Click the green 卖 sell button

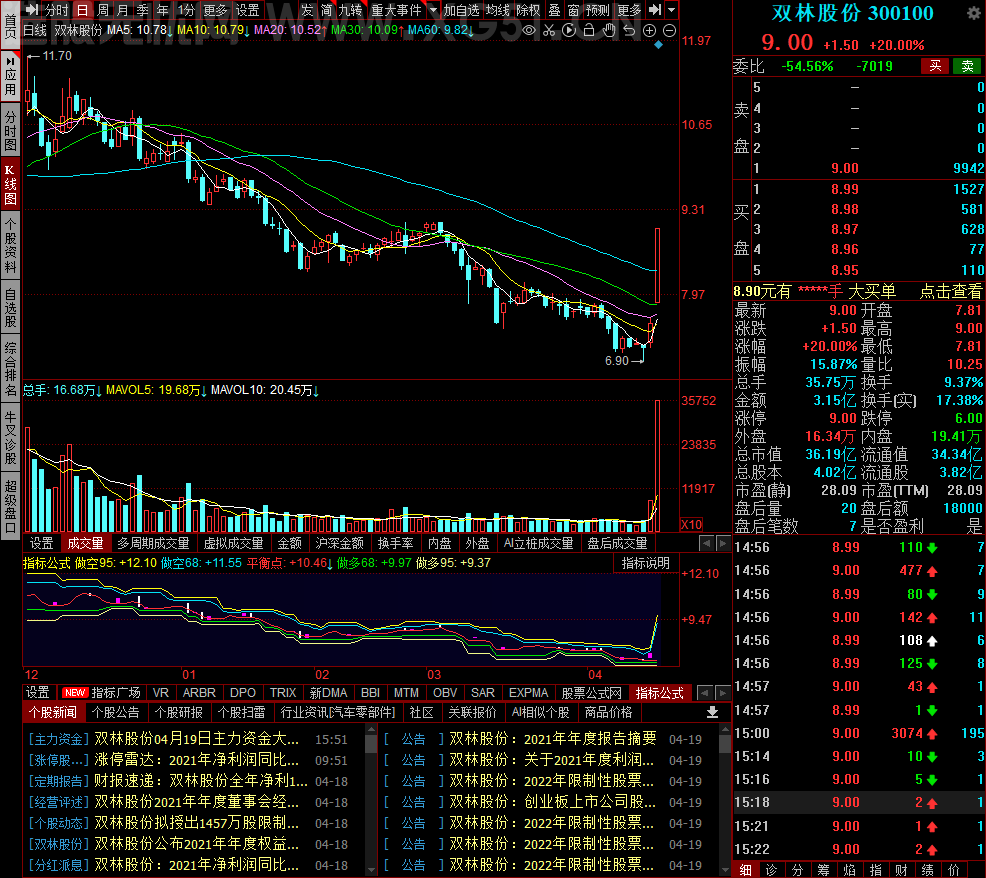click(967, 66)
